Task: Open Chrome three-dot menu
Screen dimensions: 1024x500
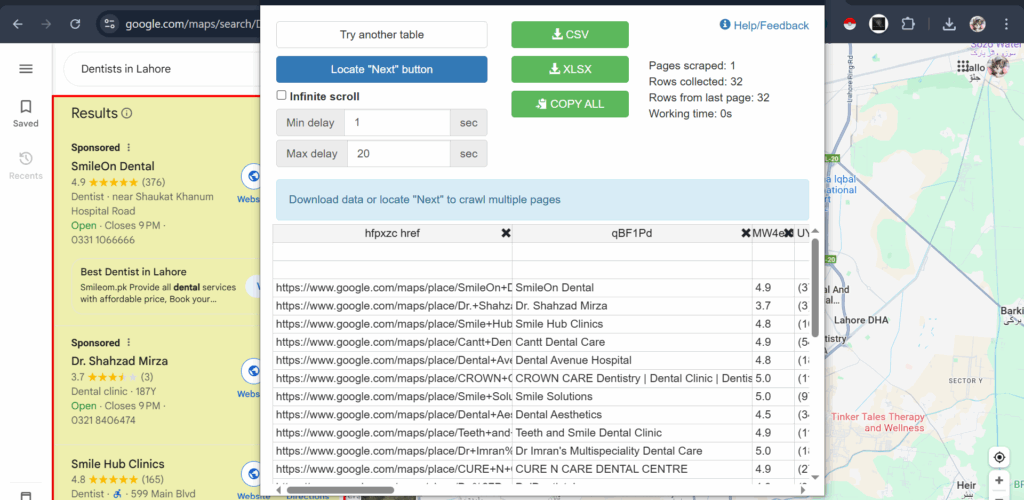Action: coord(1006,24)
